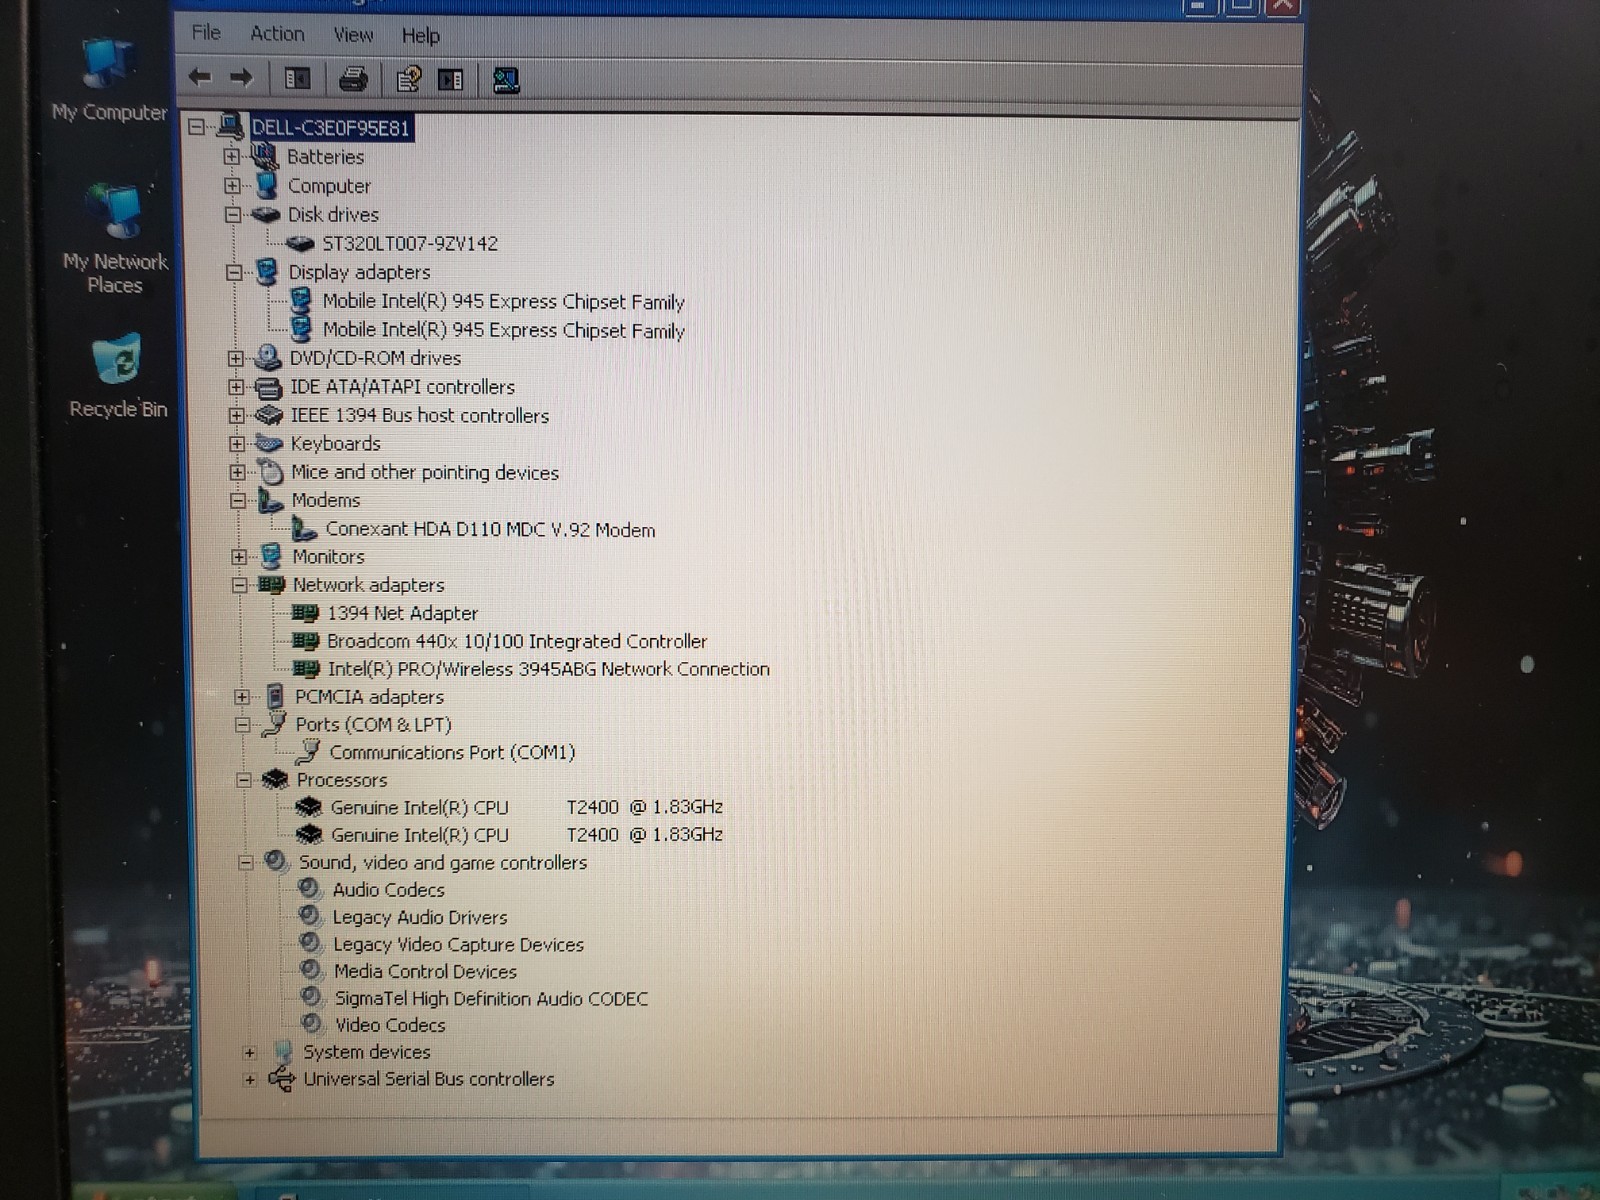Image resolution: width=1600 pixels, height=1200 pixels.
Task: Click the Processors category icon
Action: click(x=274, y=779)
